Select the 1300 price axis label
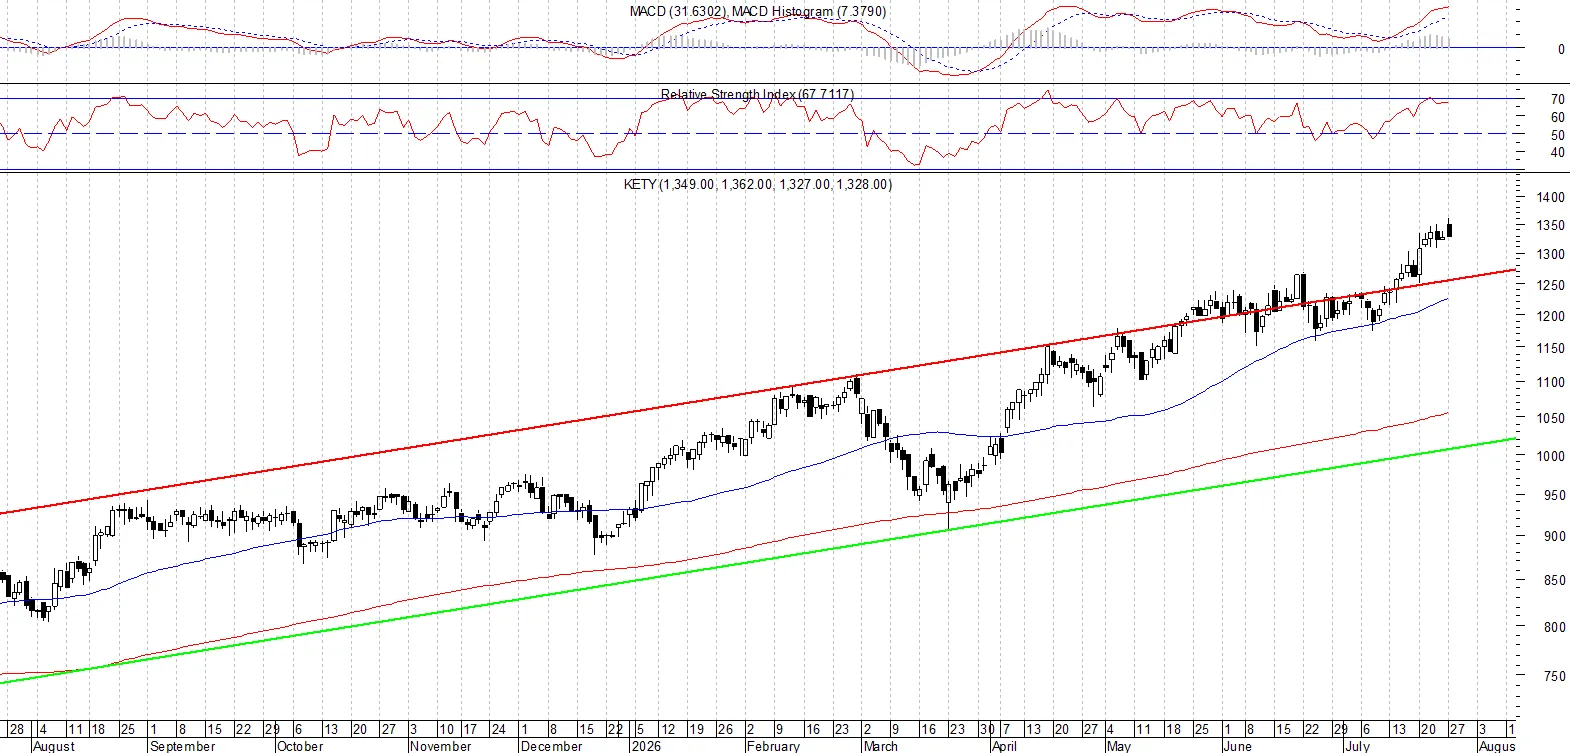Viewport: 1570px width, 753px height. (x=1551, y=255)
